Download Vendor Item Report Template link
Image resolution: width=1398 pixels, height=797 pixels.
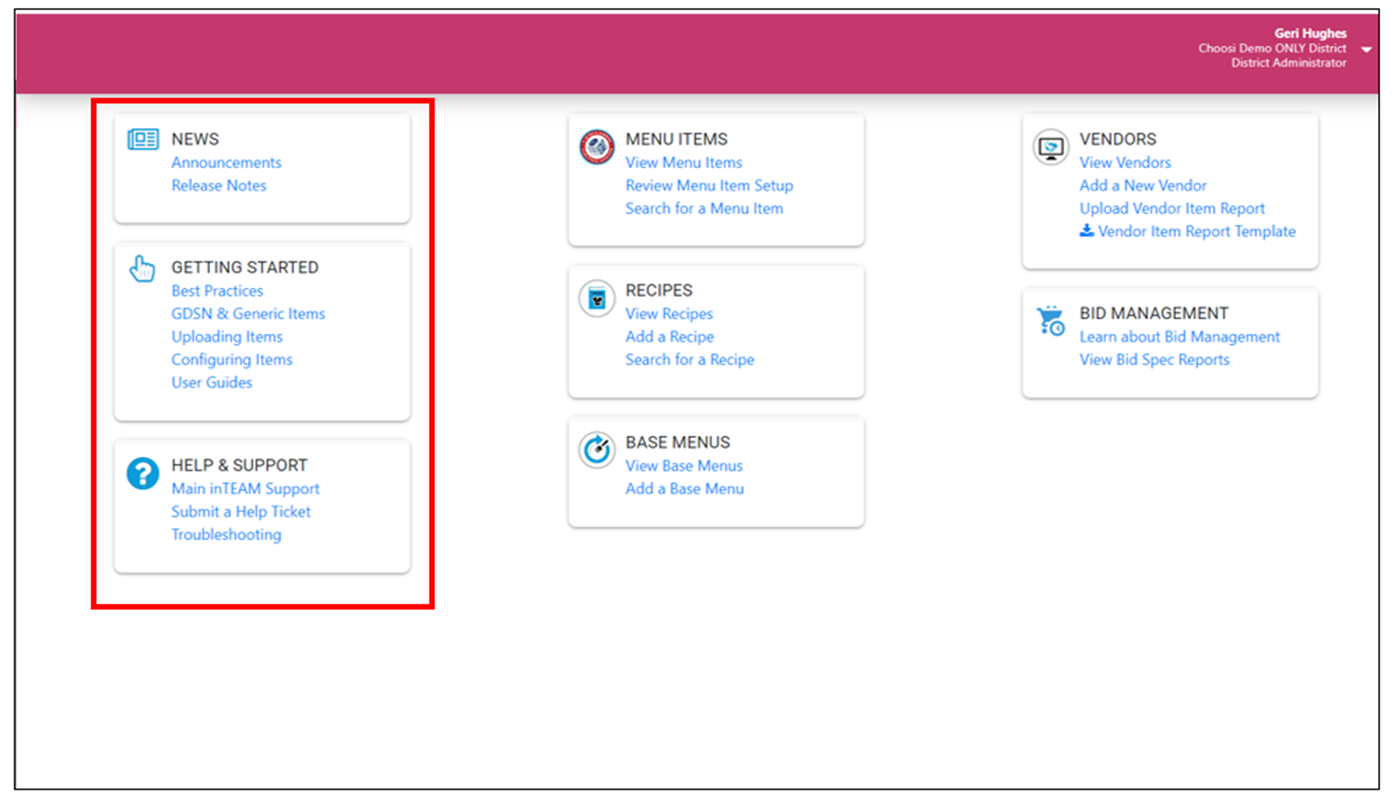pyautogui.click(x=1197, y=231)
